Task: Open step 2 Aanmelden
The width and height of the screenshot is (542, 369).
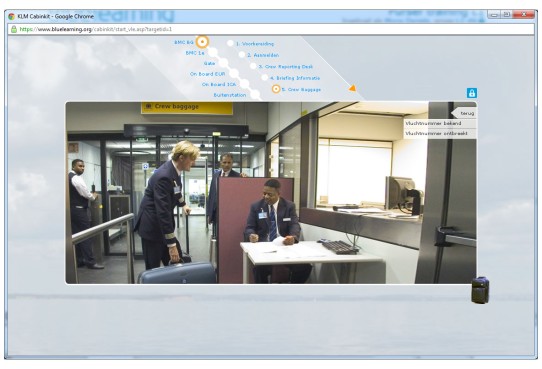Action: 263,55
